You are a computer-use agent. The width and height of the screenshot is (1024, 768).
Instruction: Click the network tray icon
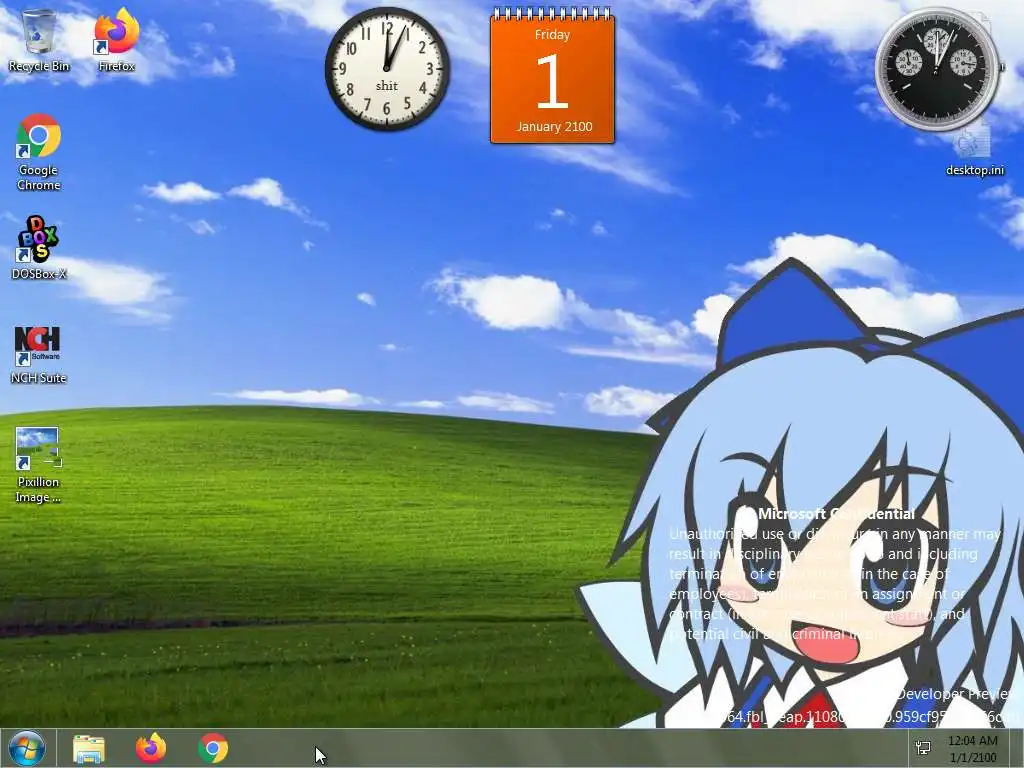click(923, 748)
